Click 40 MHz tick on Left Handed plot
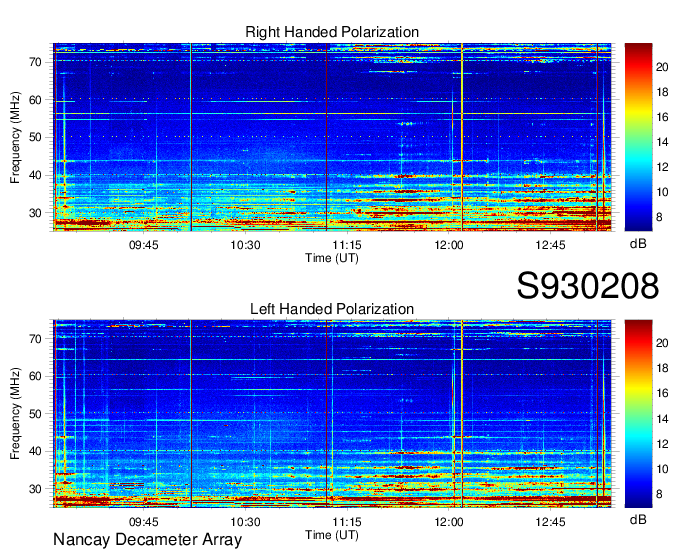 [x=36, y=452]
